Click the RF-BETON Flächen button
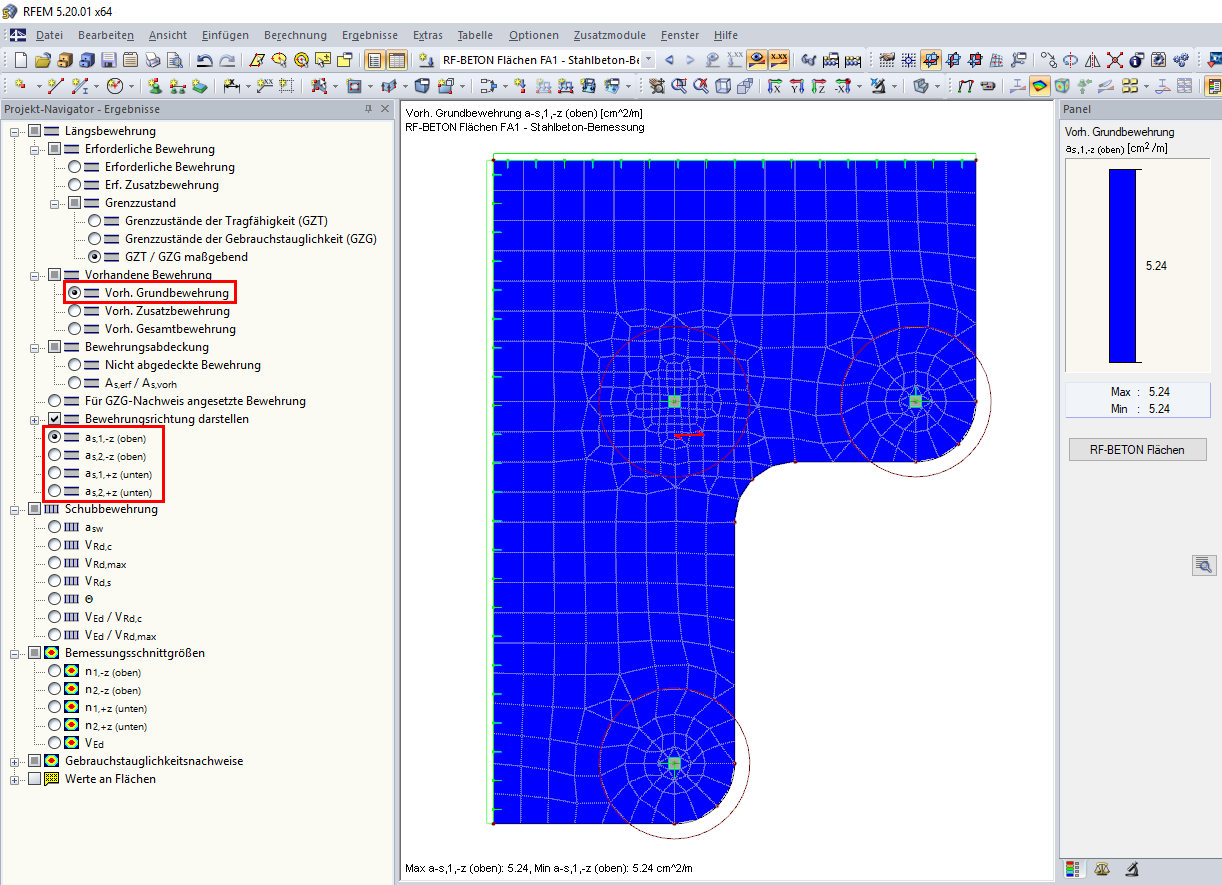This screenshot has height=885, width=1222. 1137,450
